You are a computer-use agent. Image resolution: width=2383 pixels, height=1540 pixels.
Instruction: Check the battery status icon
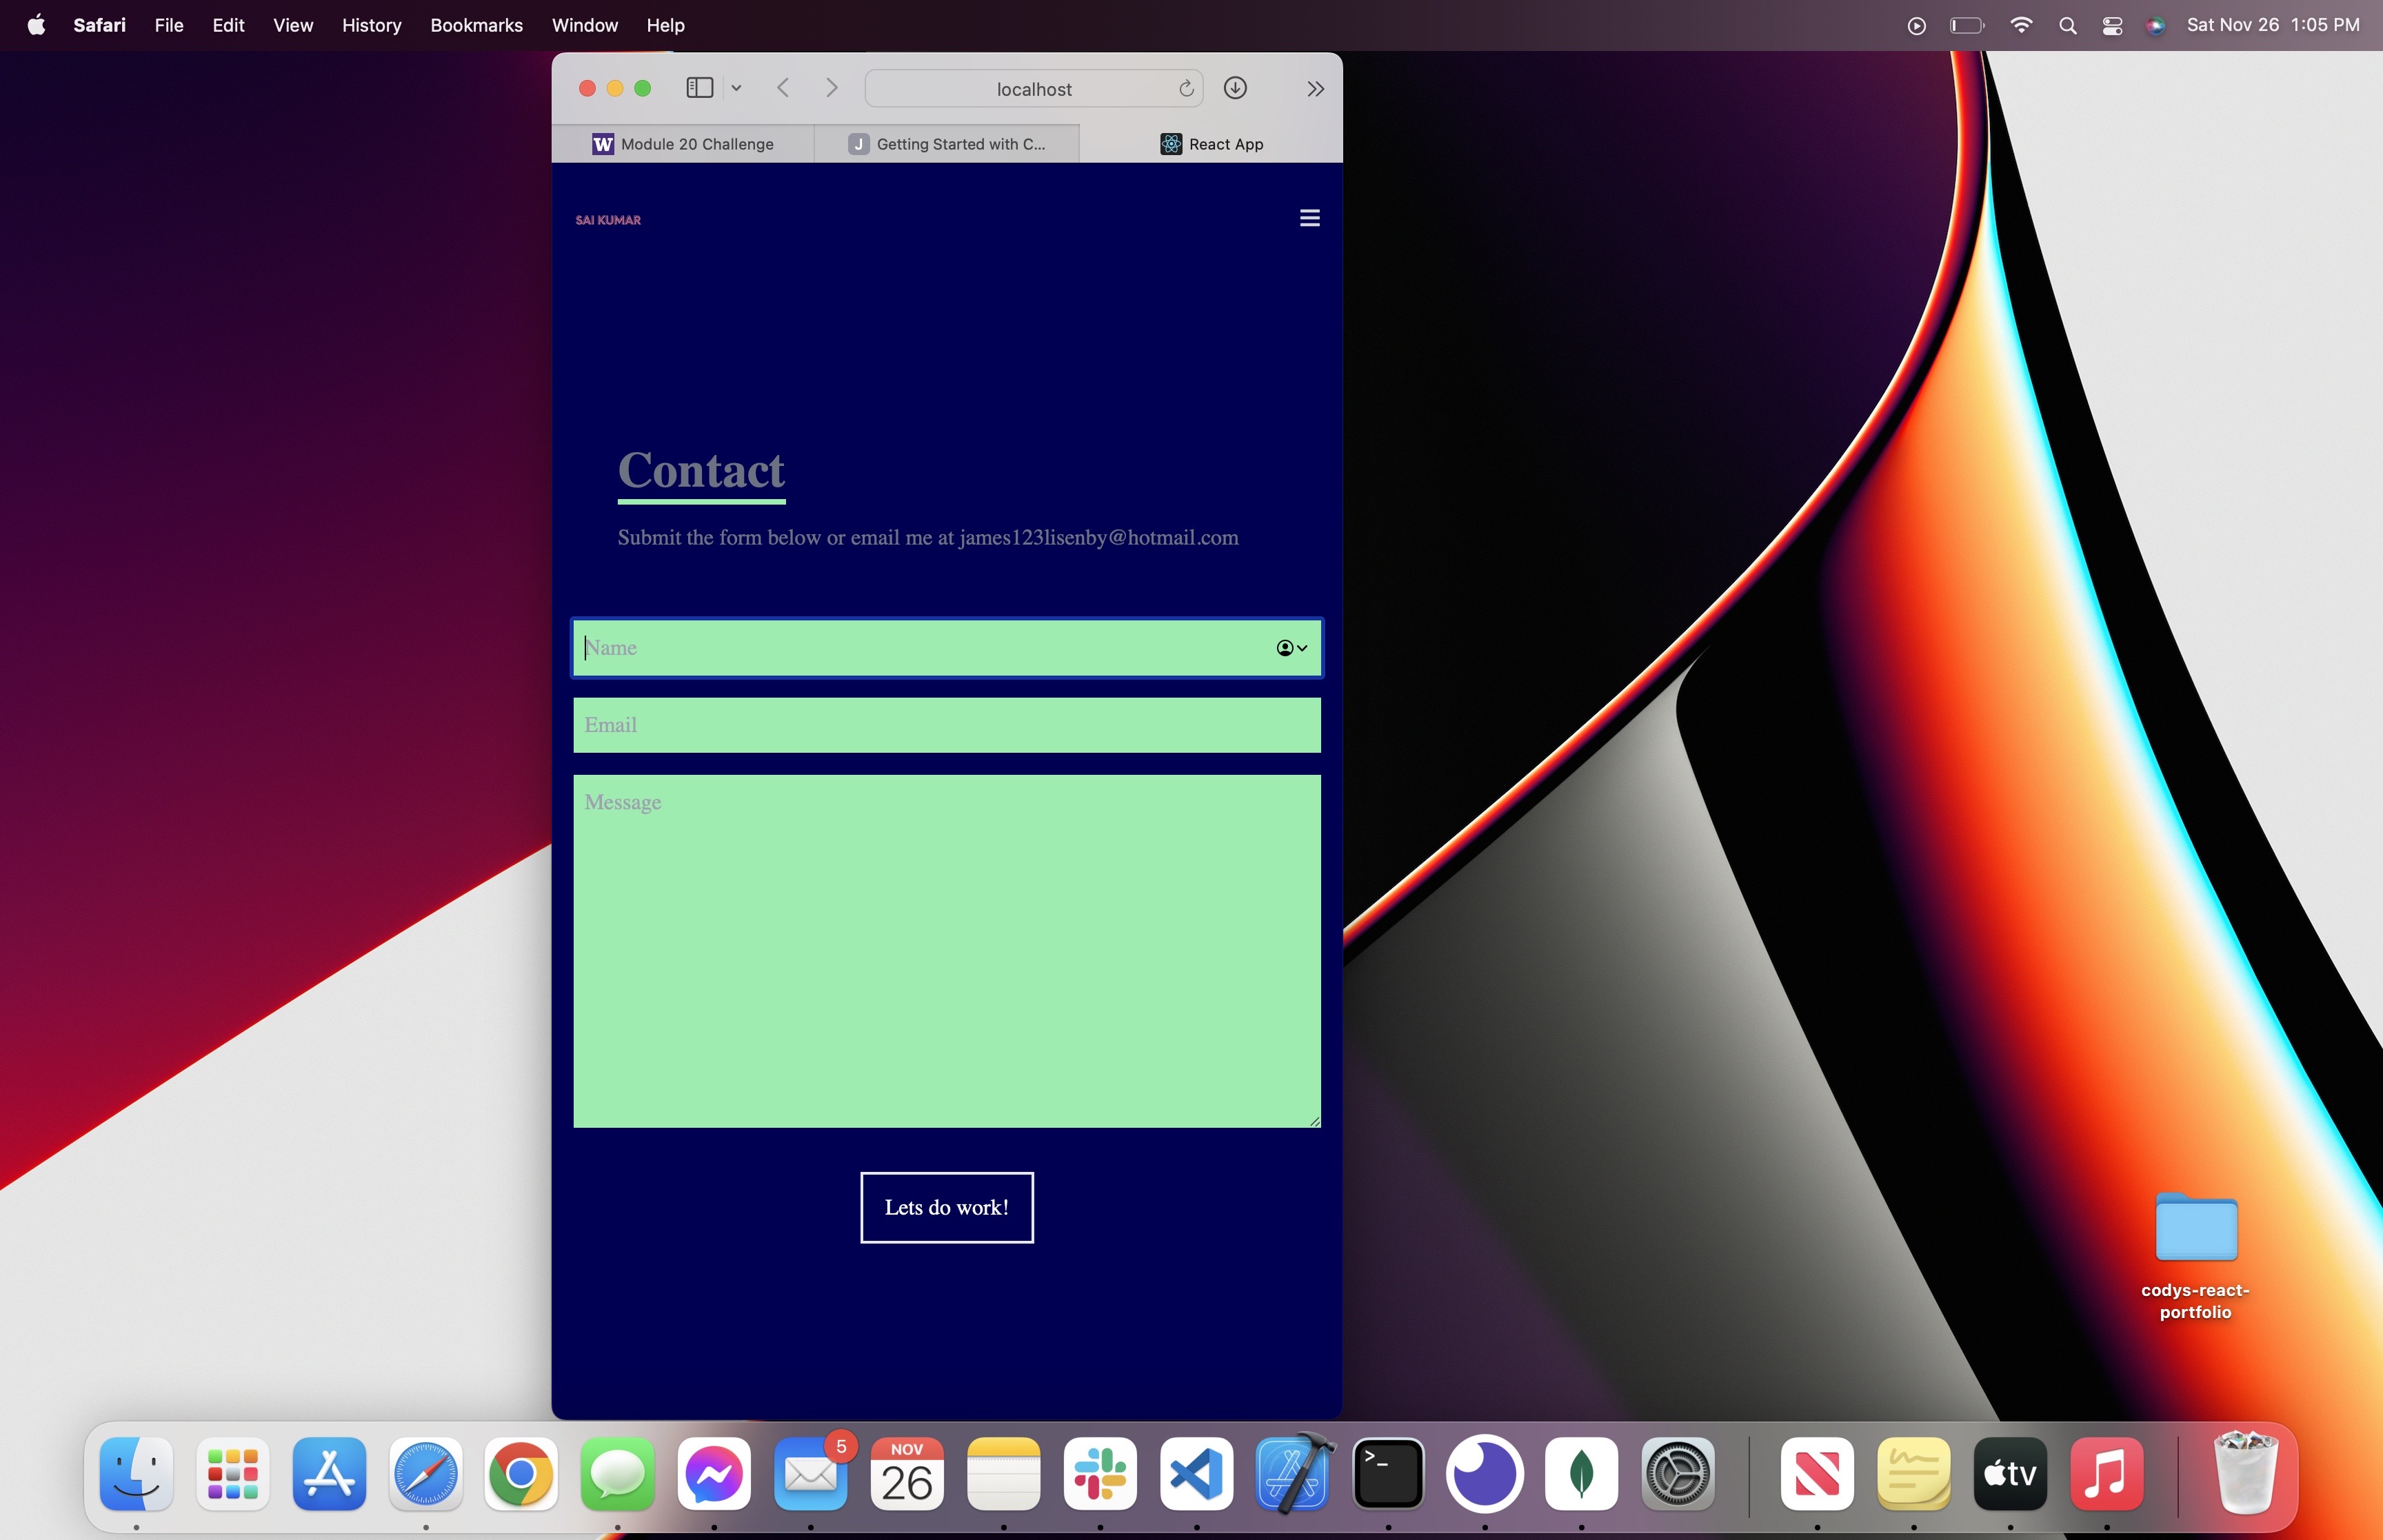pos(1967,26)
